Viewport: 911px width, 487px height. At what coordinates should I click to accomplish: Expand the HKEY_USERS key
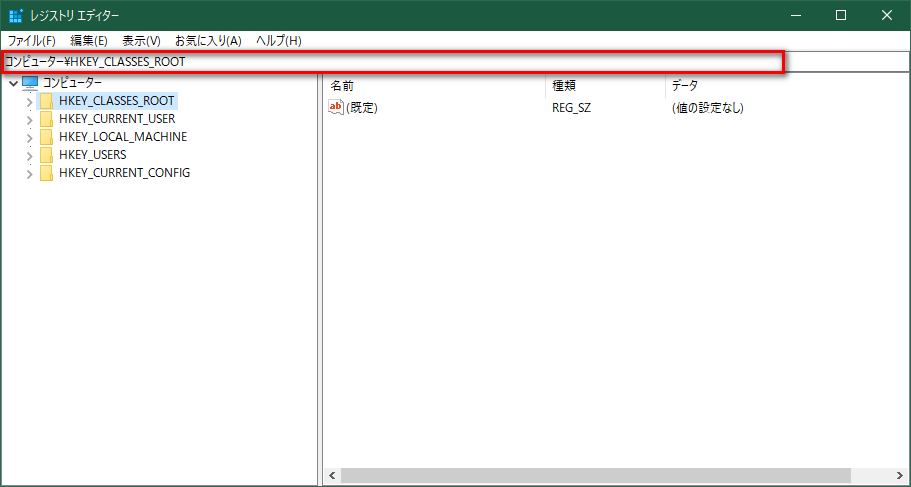(30, 155)
